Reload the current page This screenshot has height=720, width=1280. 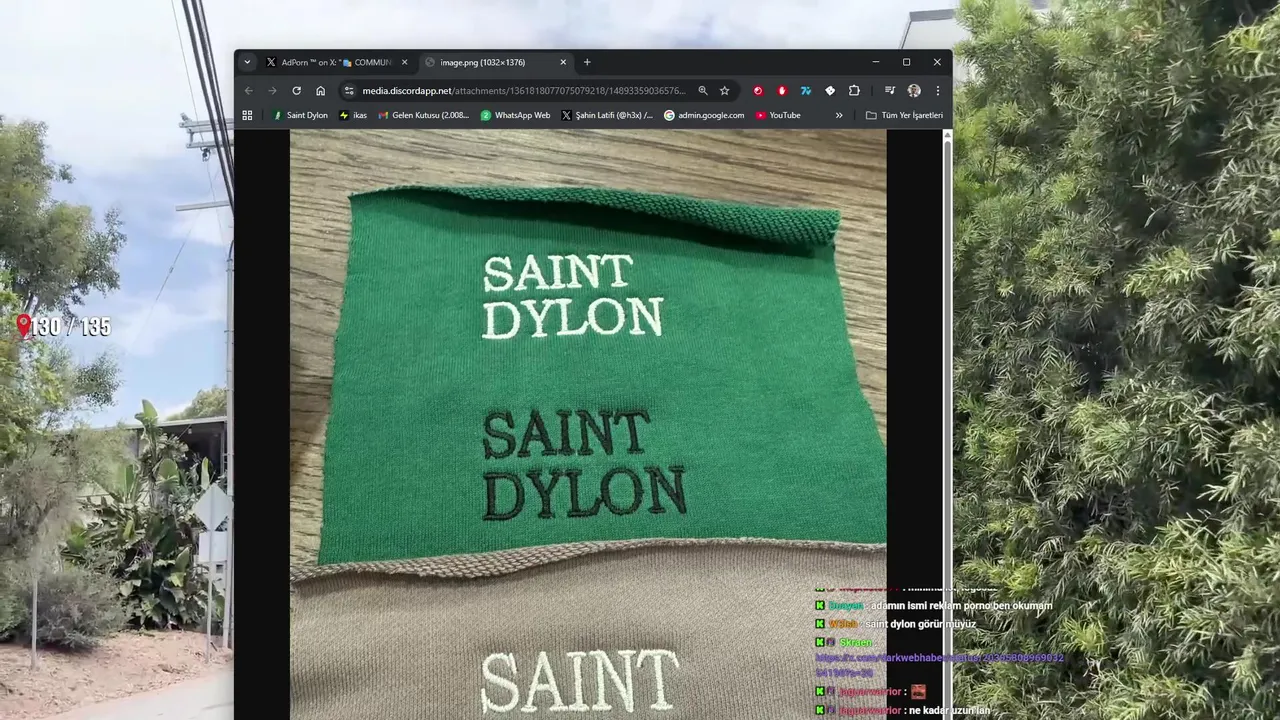tap(296, 90)
